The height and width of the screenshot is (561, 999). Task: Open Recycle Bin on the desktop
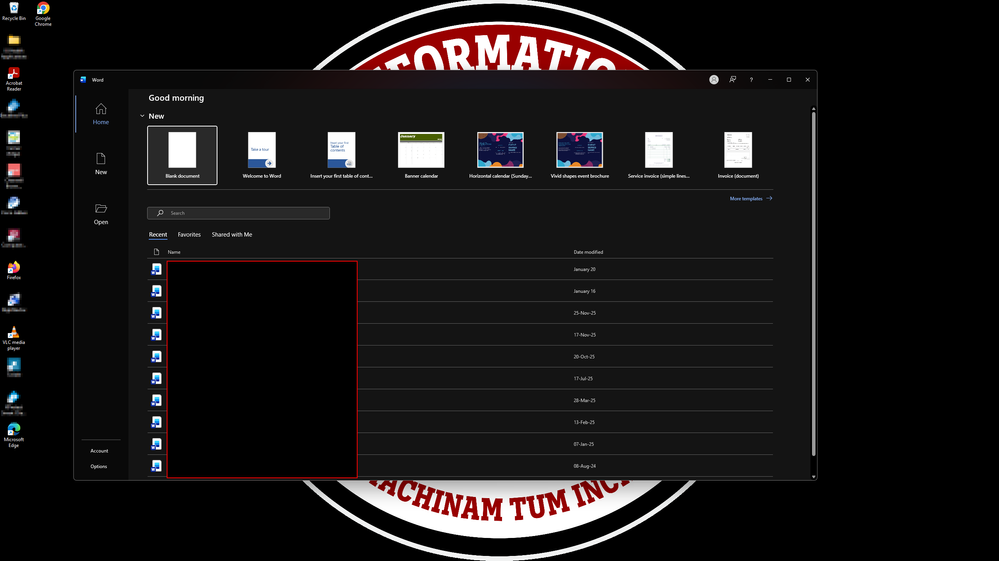click(x=13, y=11)
